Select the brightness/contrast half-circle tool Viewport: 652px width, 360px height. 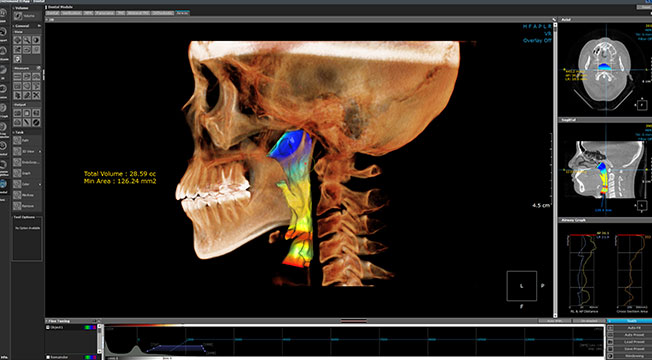(x=36, y=40)
